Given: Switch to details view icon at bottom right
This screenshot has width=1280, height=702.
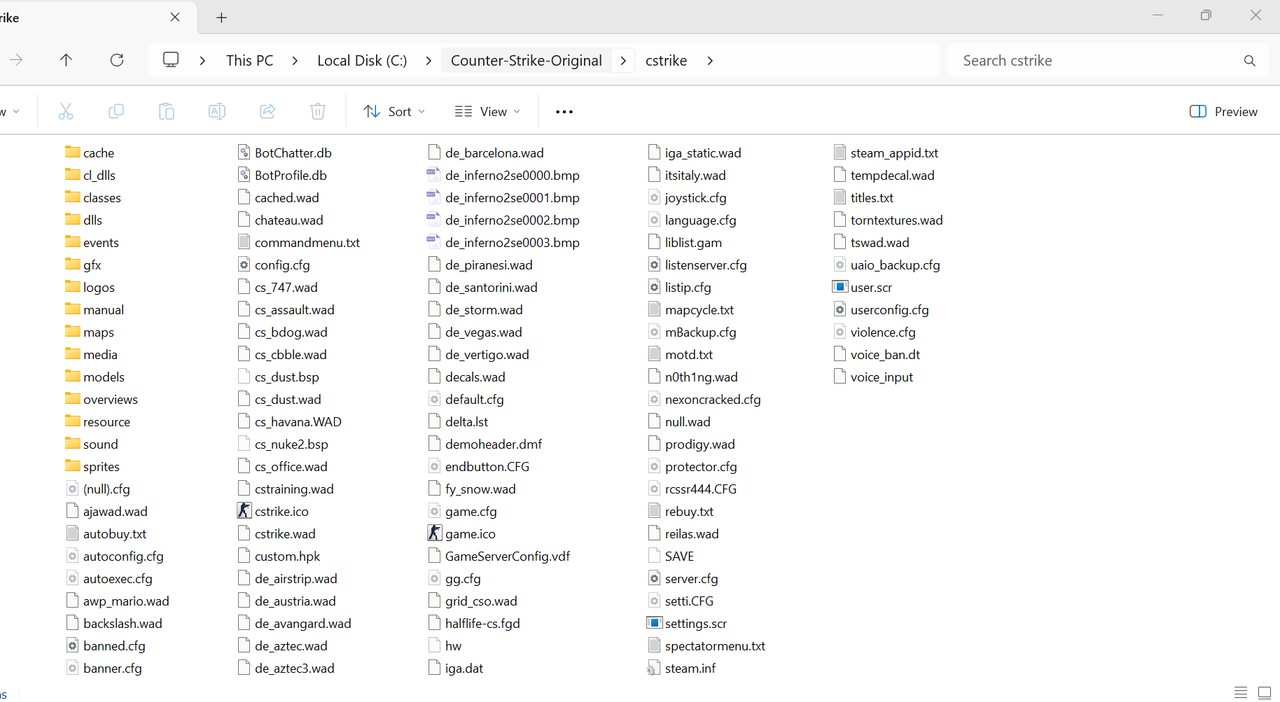Looking at the screenshot, I should [x=1240, y=692].
